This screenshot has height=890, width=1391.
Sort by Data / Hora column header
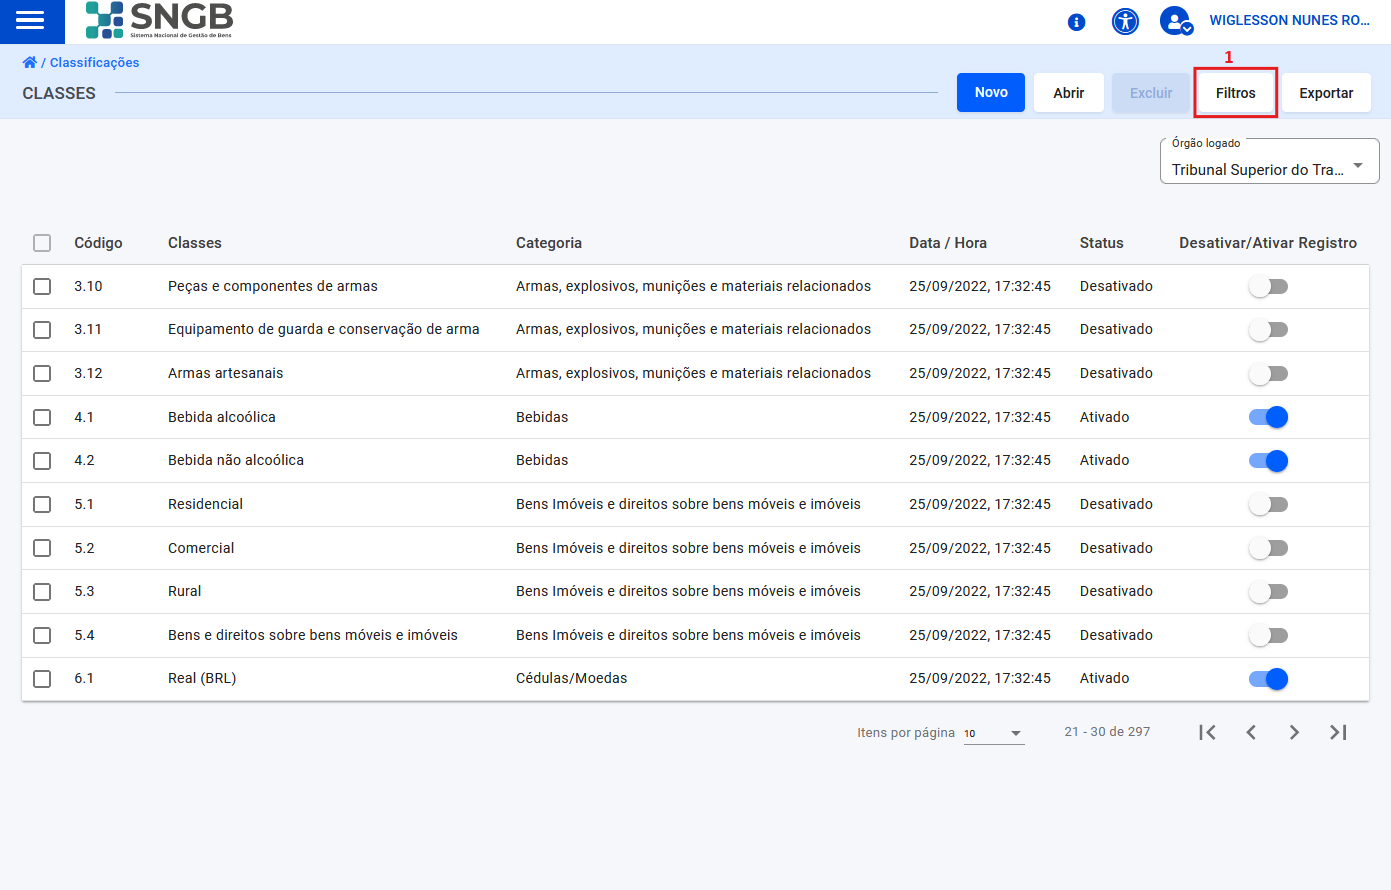[x=948, y=243]
